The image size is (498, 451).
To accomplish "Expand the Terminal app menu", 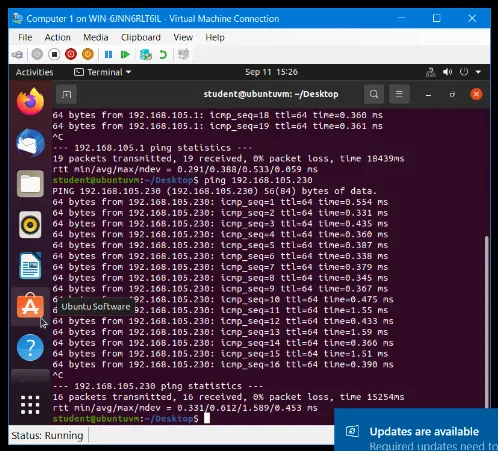I will tap(103, 72).
